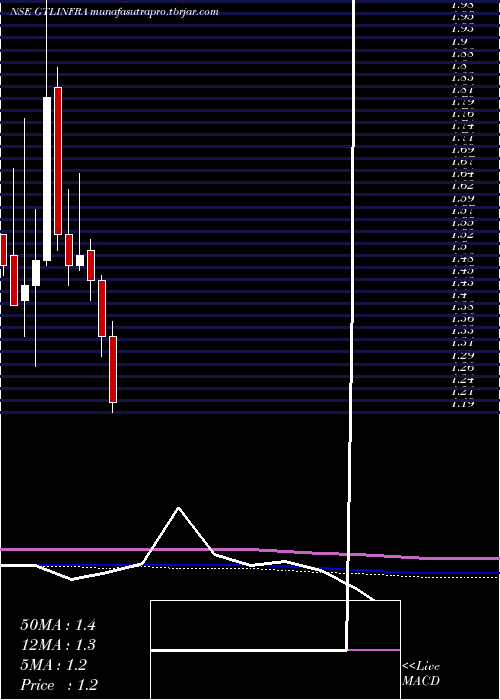This screenshot has width=500, height=700.
Task: Click the 12MA : 1.3 readout
Action: coord(58,645)
